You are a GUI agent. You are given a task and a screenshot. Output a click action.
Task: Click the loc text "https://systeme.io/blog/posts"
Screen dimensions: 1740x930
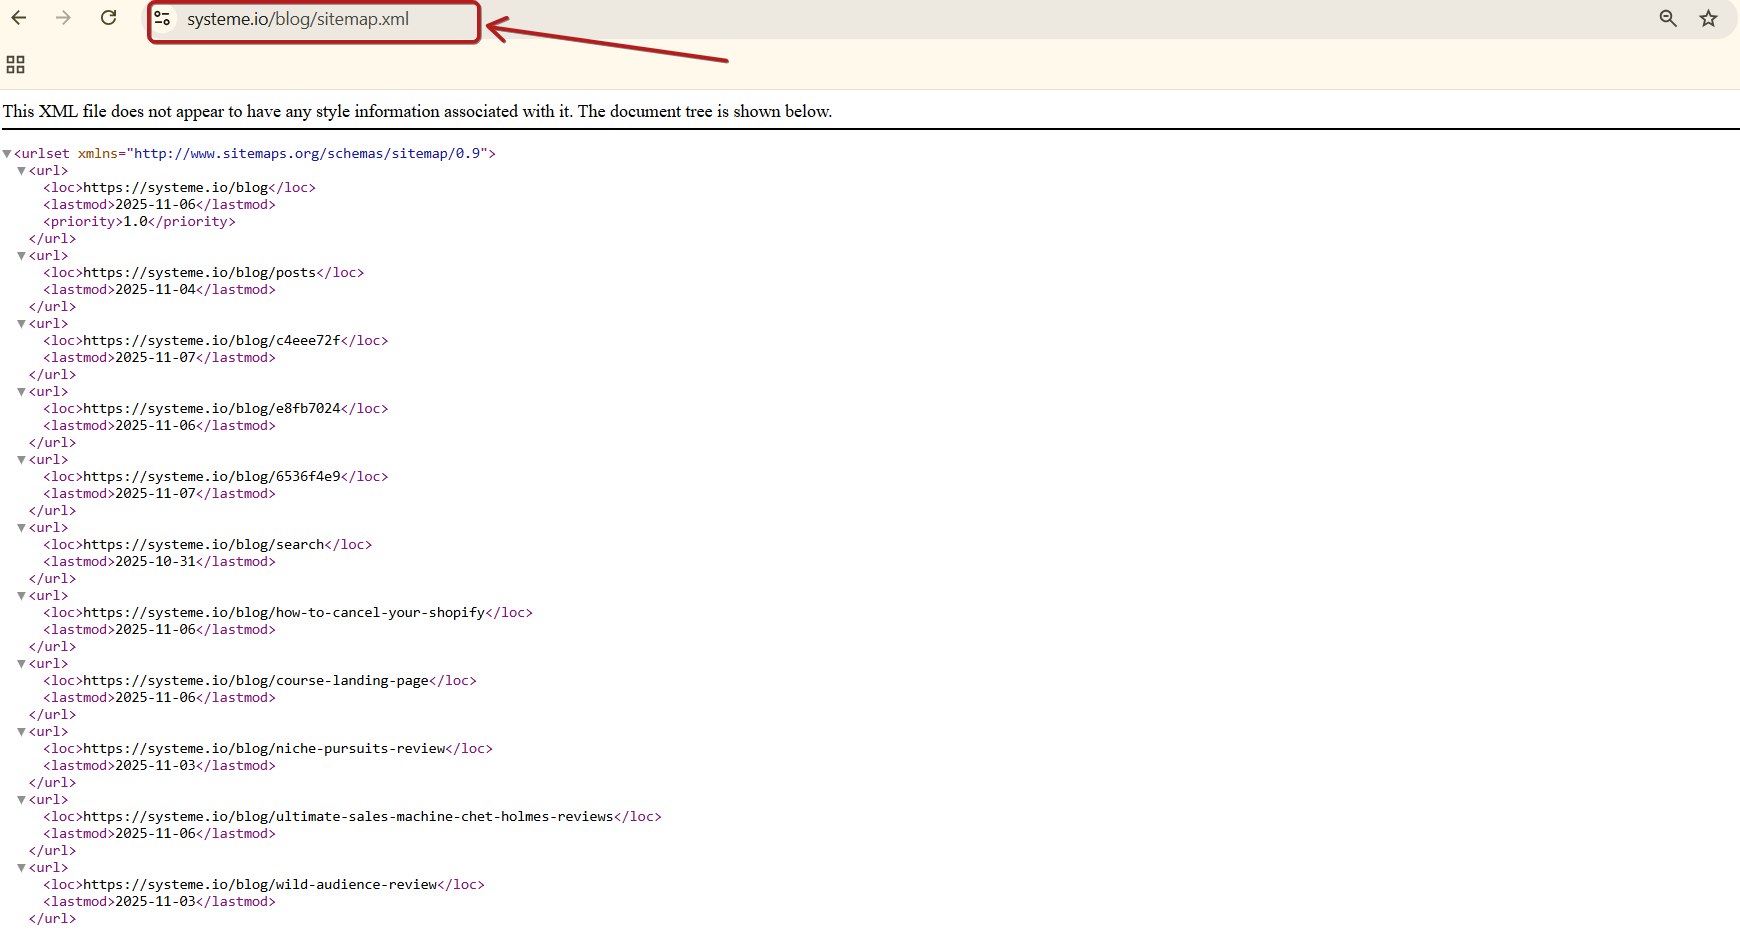(200, 273)
